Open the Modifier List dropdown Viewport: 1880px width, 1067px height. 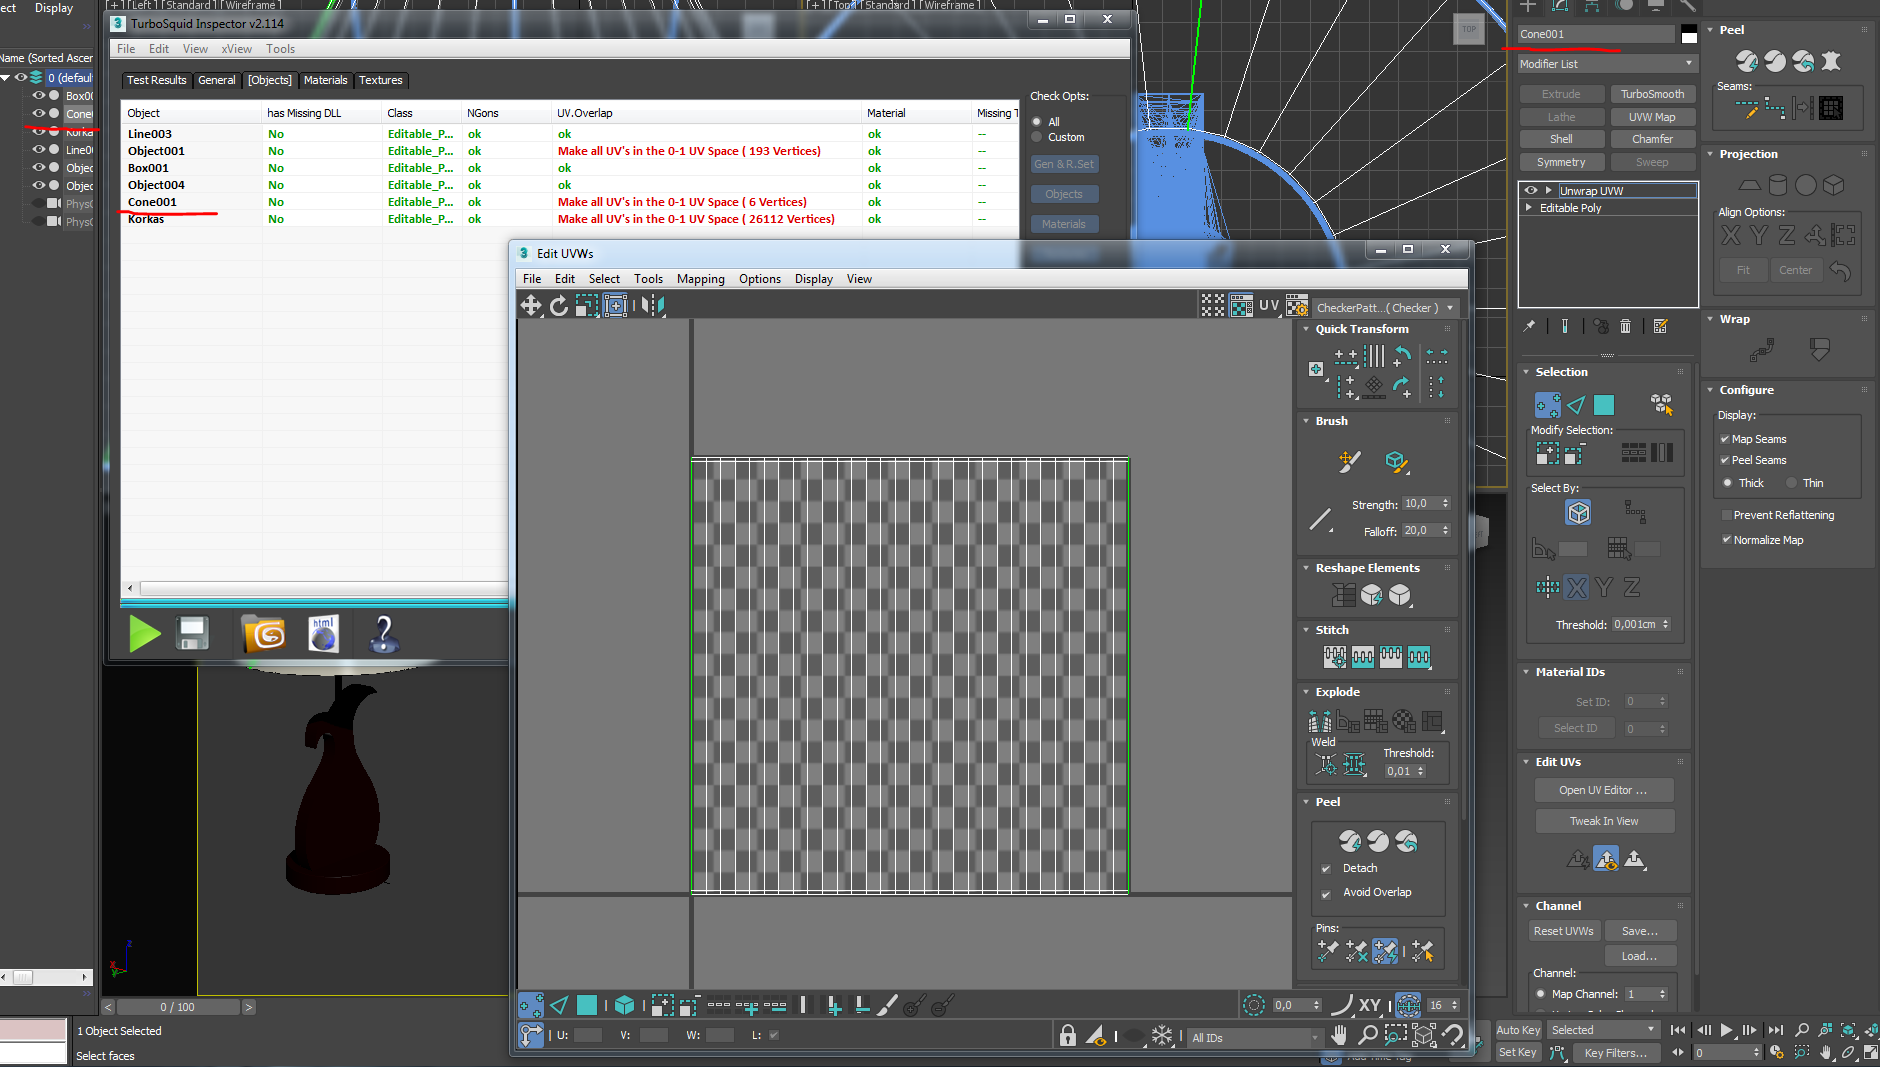pos(1606,64)
